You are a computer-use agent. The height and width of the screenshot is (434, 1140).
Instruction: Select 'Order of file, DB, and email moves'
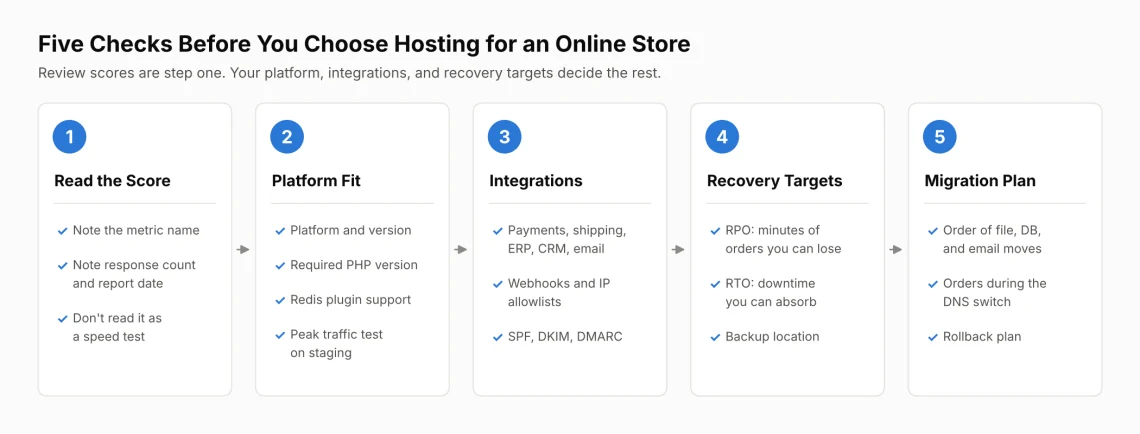[x=992, y=239]
